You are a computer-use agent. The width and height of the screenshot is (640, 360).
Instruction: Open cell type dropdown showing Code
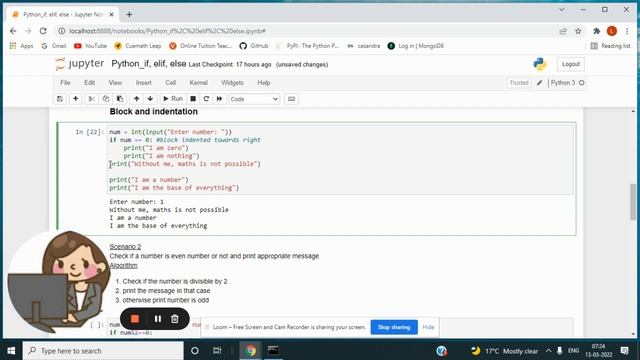click(x=254, y=99)
